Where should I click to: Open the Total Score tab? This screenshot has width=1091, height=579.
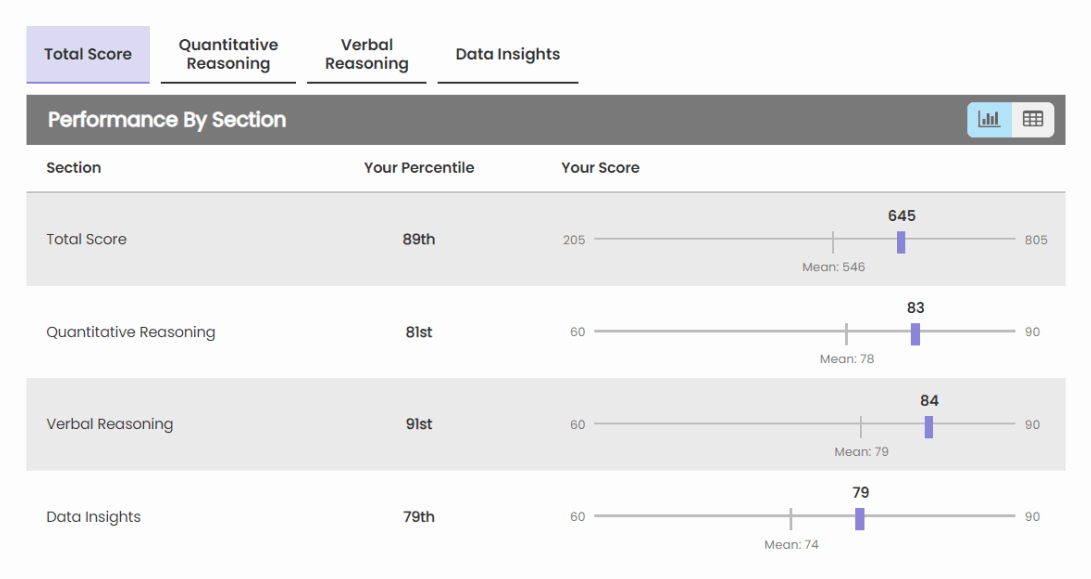click(x=88, y=54)
